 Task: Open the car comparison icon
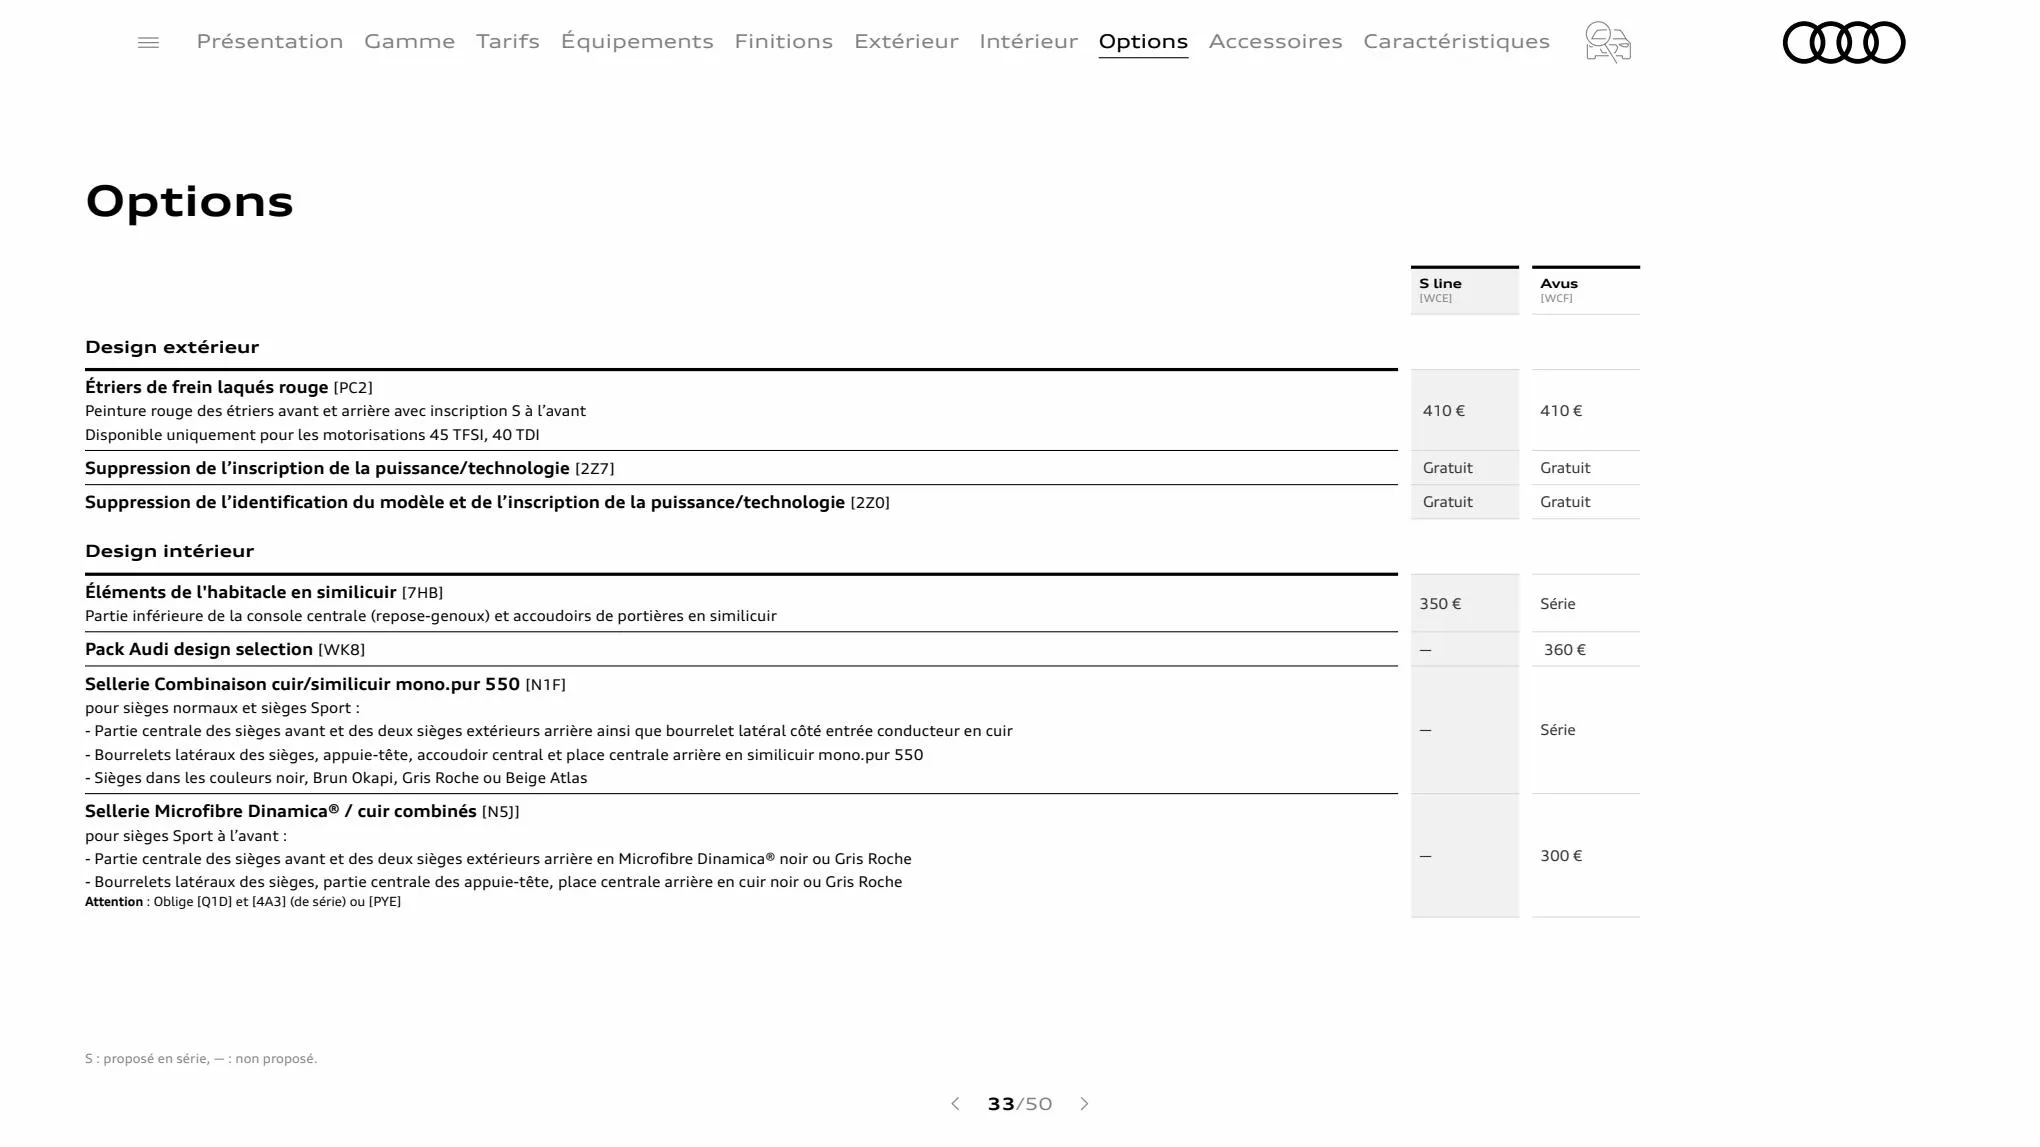[1608, 42]
